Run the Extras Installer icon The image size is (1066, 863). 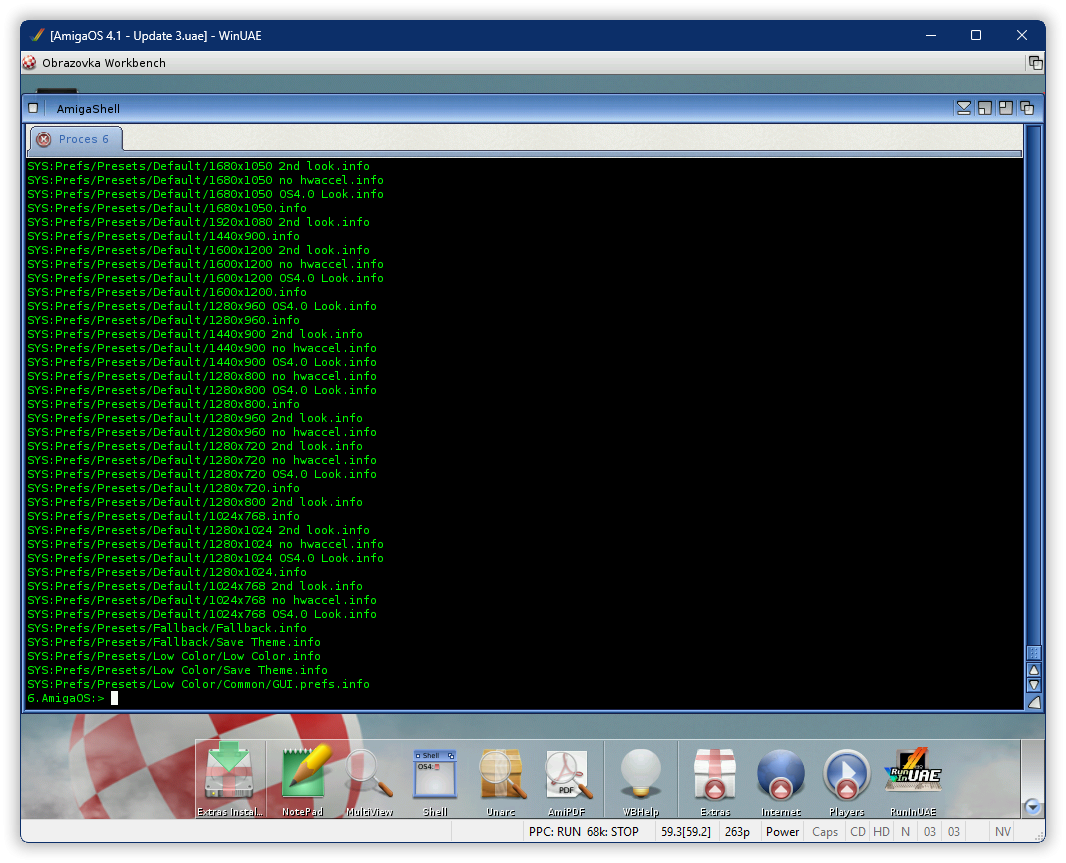[230, 777]
